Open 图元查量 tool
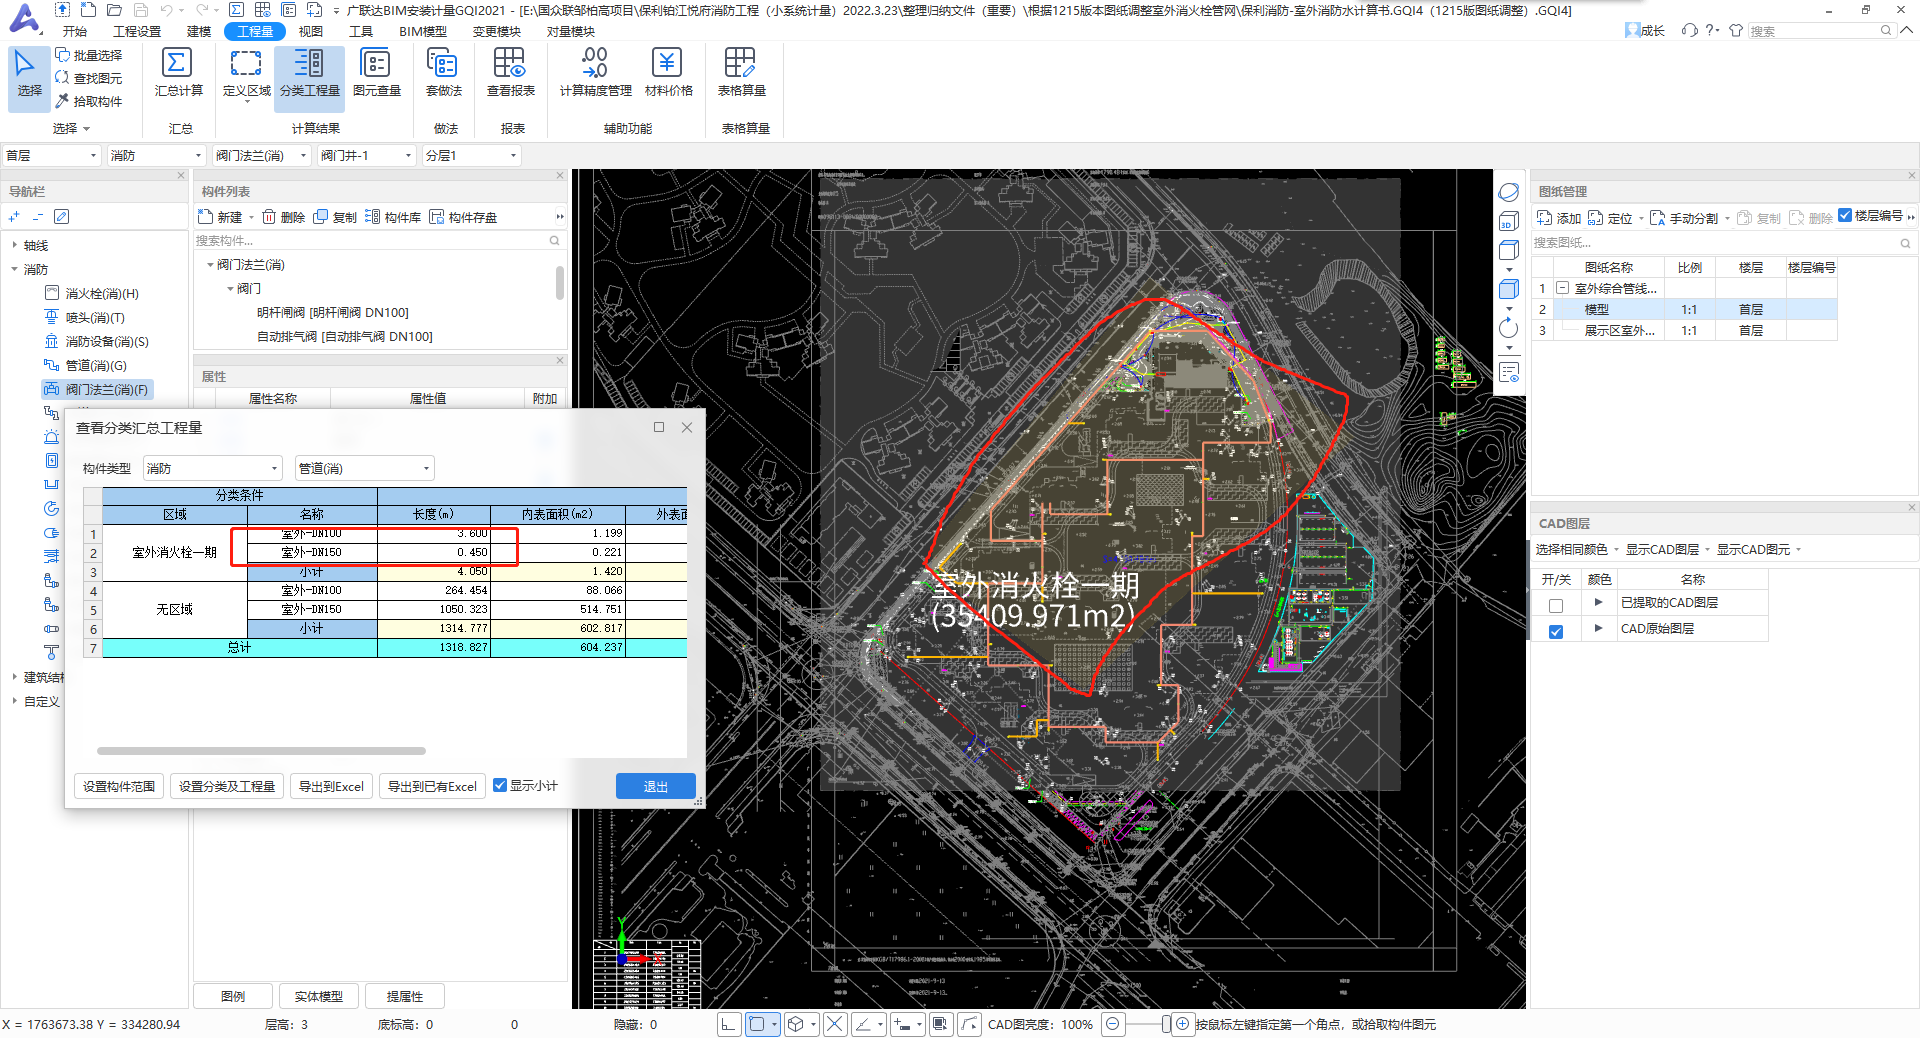The height and width of the screenshot is (1038, 1920). coord(376,75)
